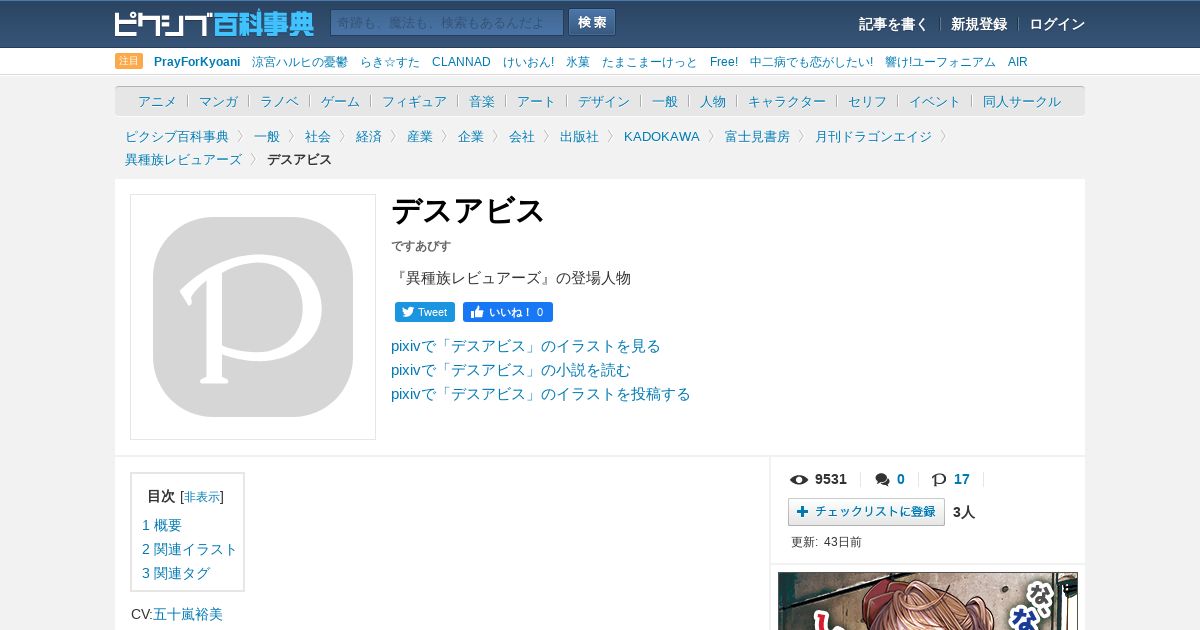Select the マンガ category menu item

pyautogui.click(x=218, y=101)
